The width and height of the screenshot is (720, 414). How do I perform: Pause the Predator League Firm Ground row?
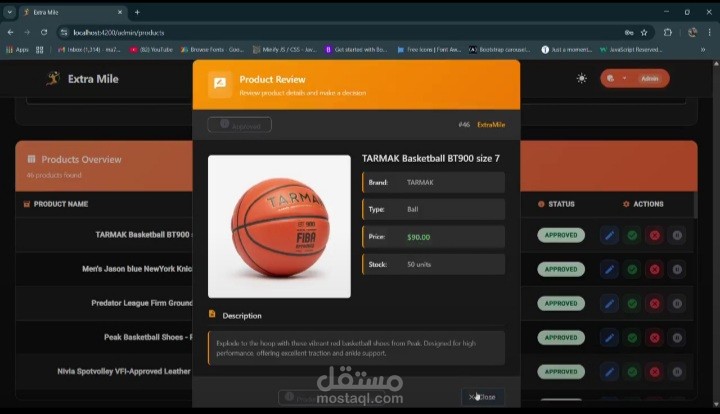pos(677,303)
